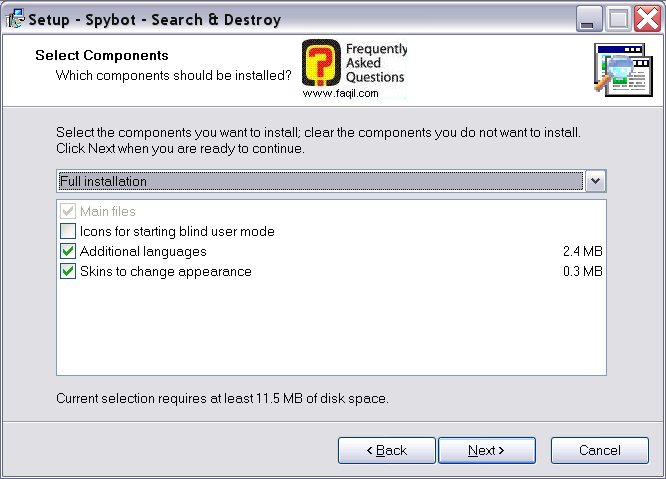Go Back to the previous step

387,450
